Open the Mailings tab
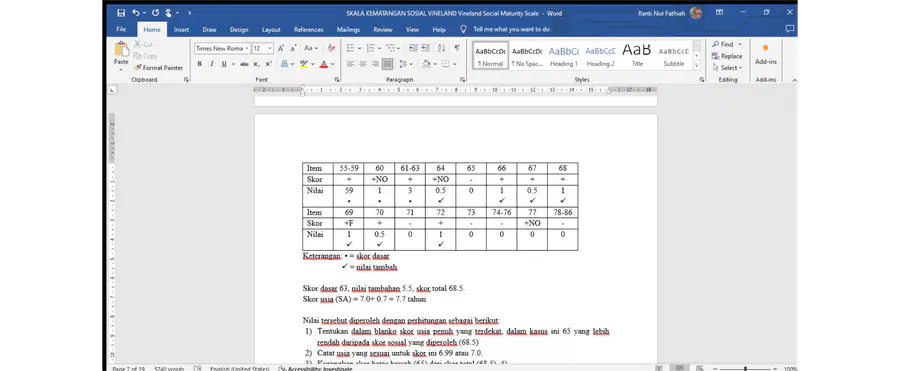Viewport: 900px width, 371px height. coord(348,29)
